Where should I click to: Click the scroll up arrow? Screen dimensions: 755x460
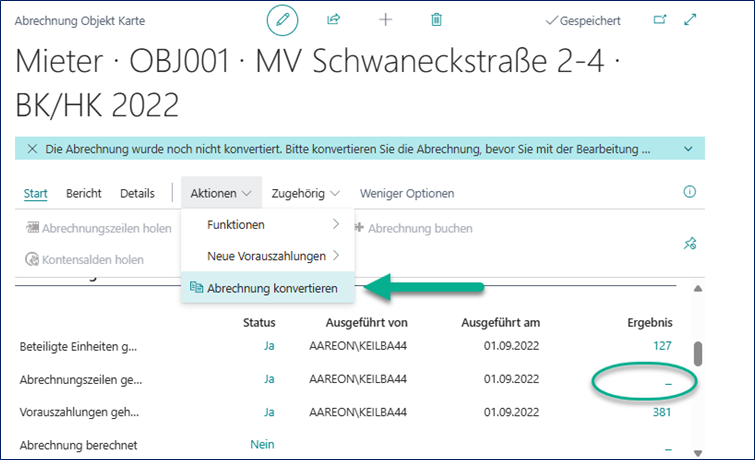tap(698, 289)
